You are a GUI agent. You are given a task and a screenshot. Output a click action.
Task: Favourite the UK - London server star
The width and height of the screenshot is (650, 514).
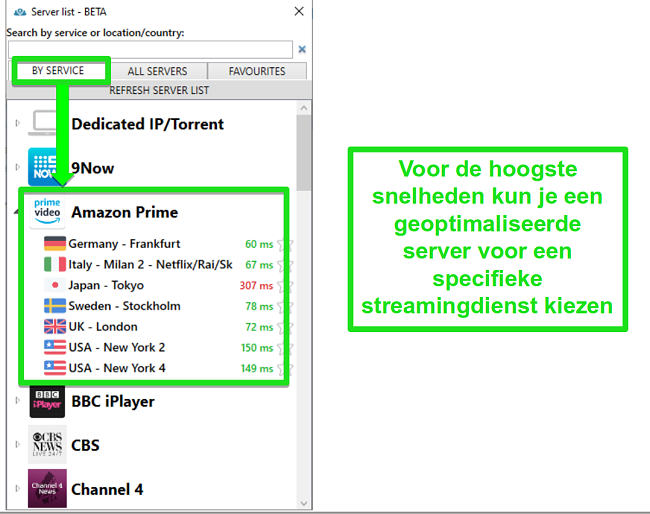[285, 327]
